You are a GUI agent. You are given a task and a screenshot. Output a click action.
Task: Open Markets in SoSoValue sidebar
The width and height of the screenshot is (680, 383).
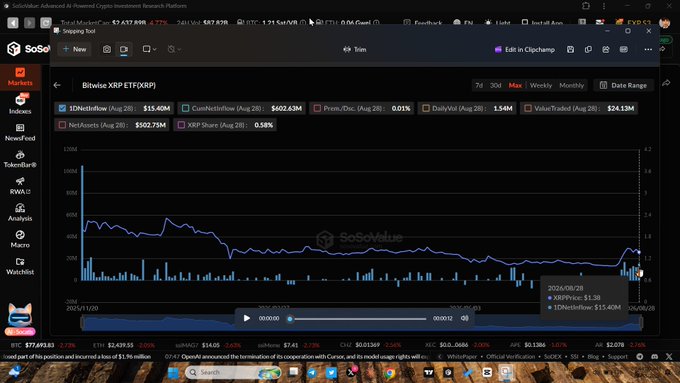coord(20,77)
